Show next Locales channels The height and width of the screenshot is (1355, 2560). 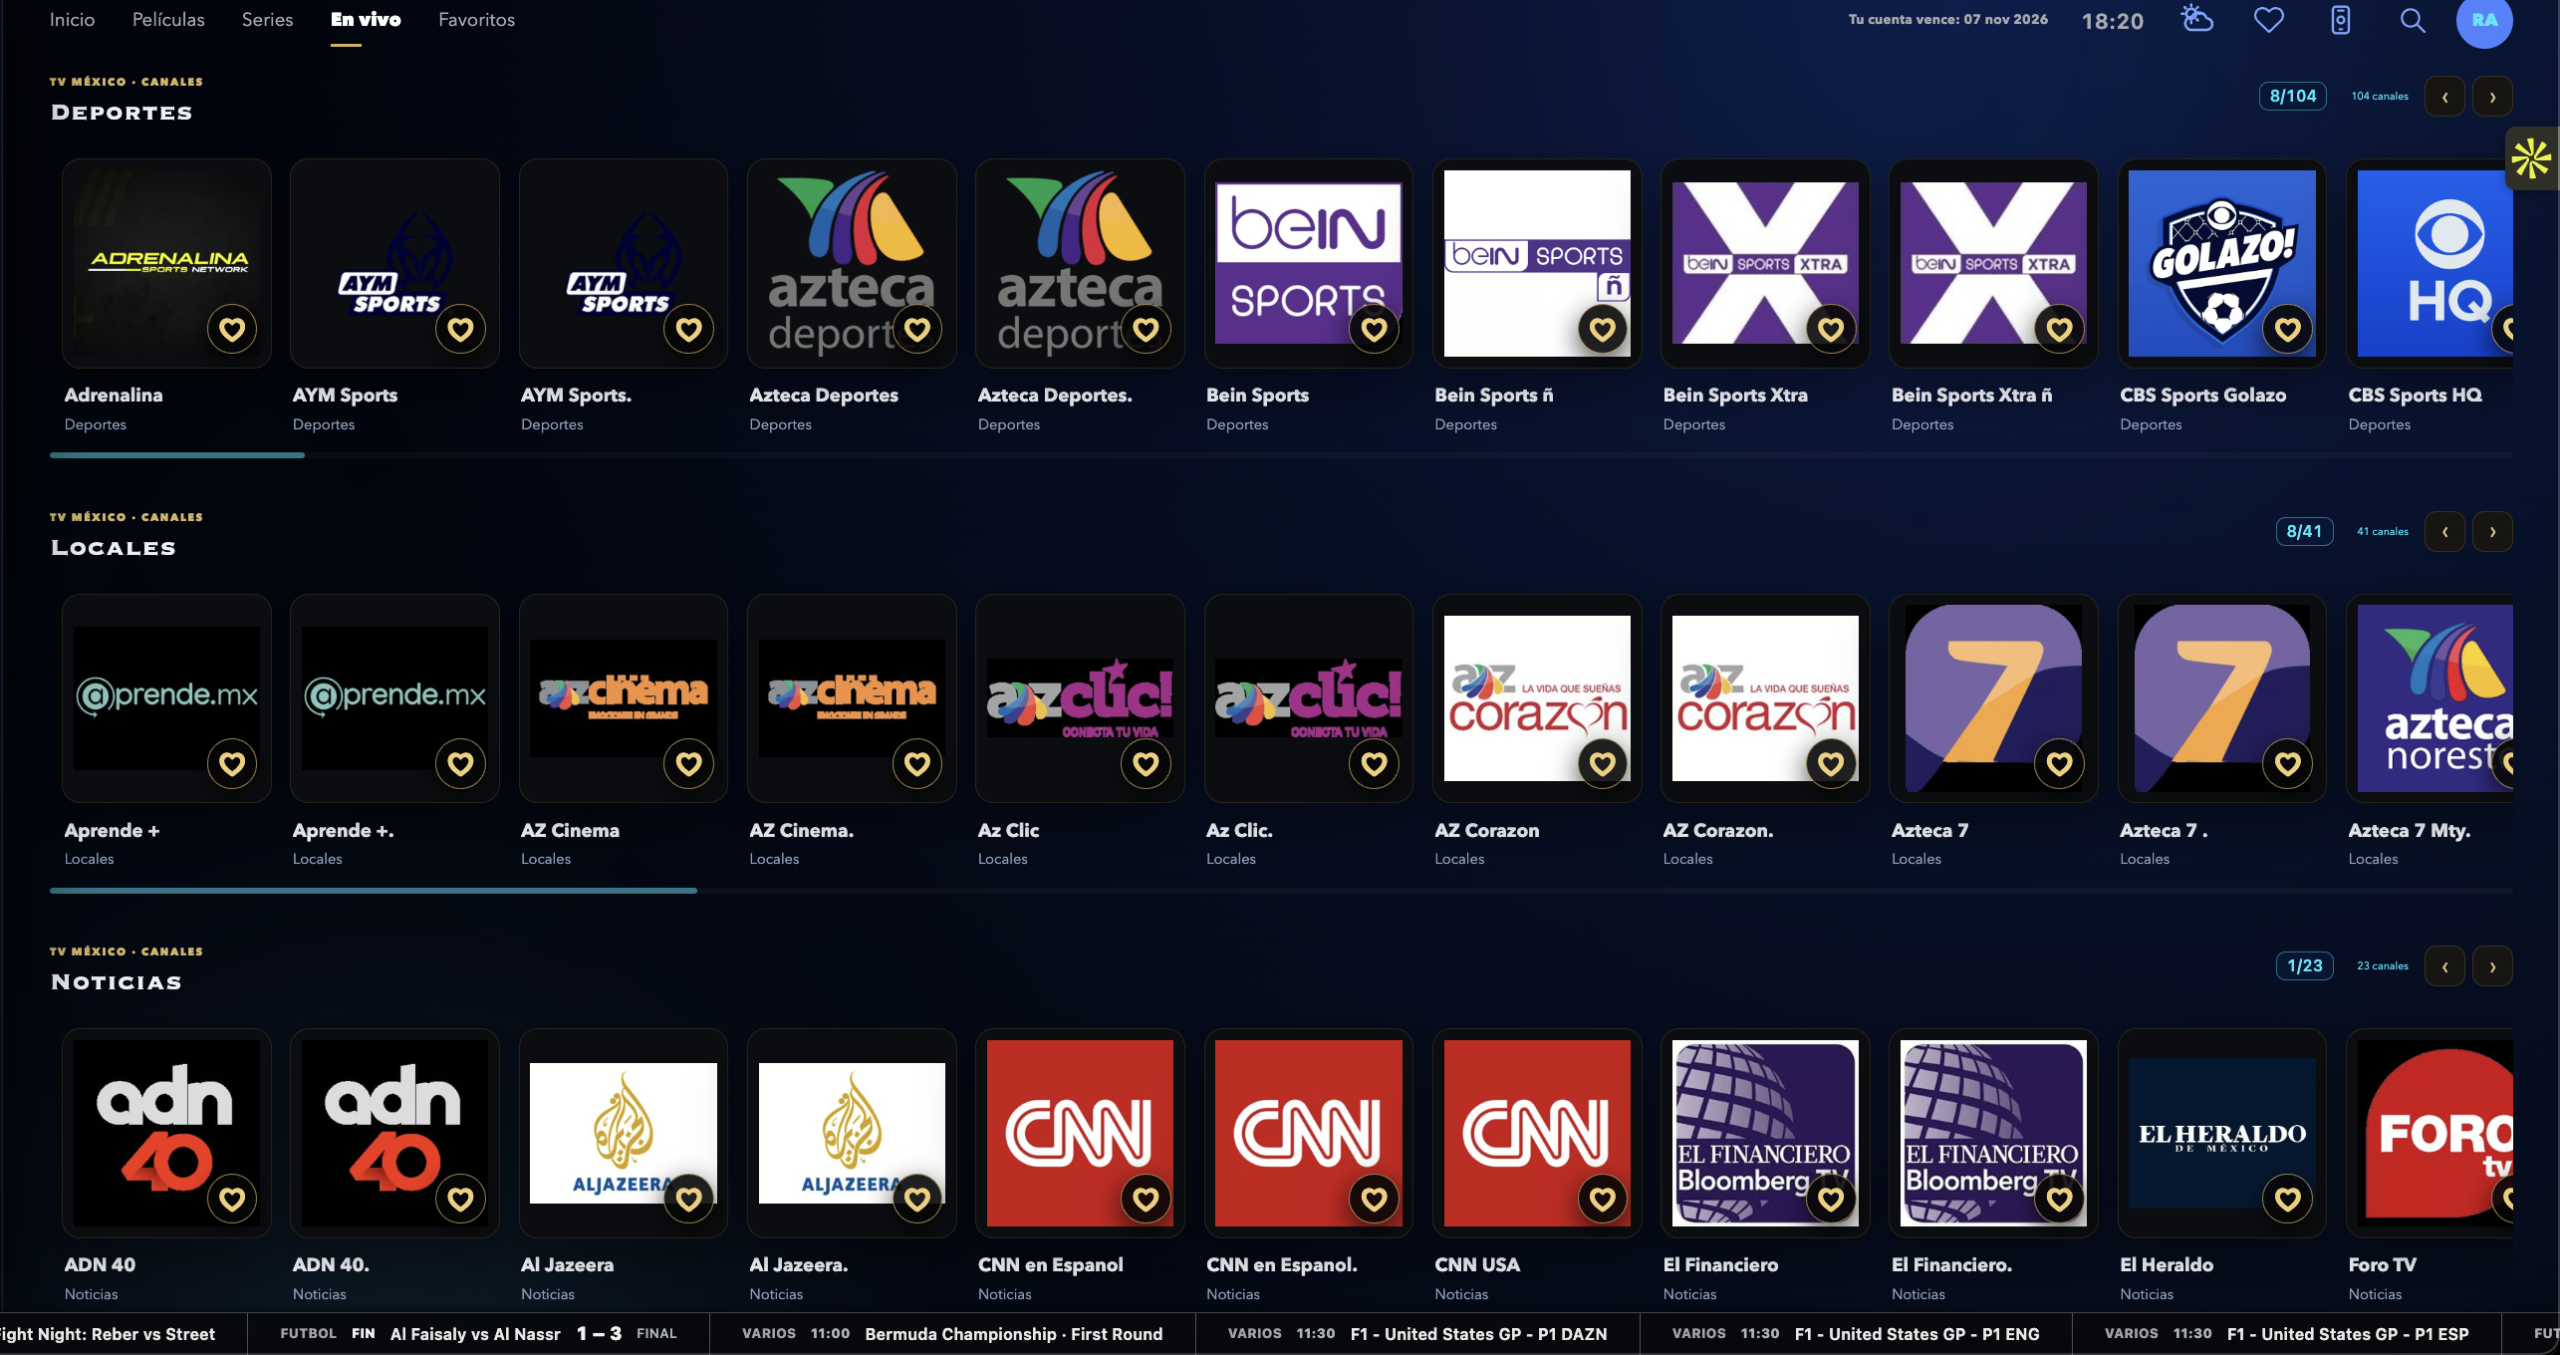[2492, 532]
